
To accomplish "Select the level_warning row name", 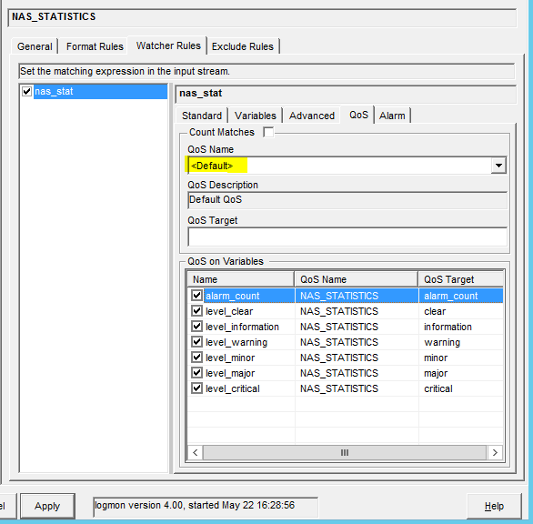I will pos(236,343).
